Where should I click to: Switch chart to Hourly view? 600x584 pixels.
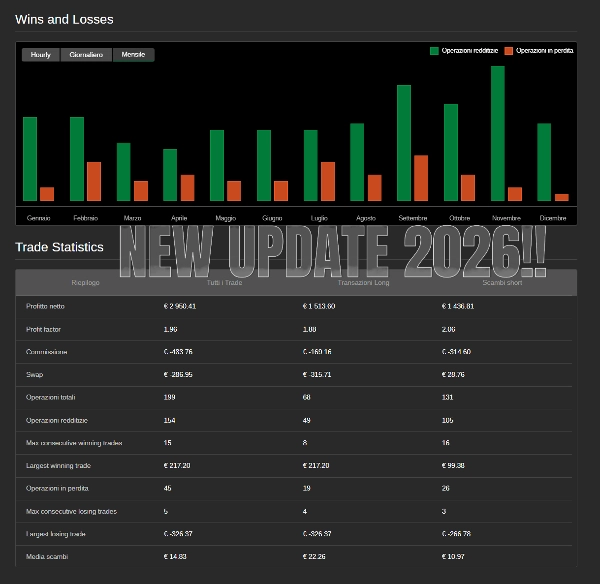click(x=40, y=55)
